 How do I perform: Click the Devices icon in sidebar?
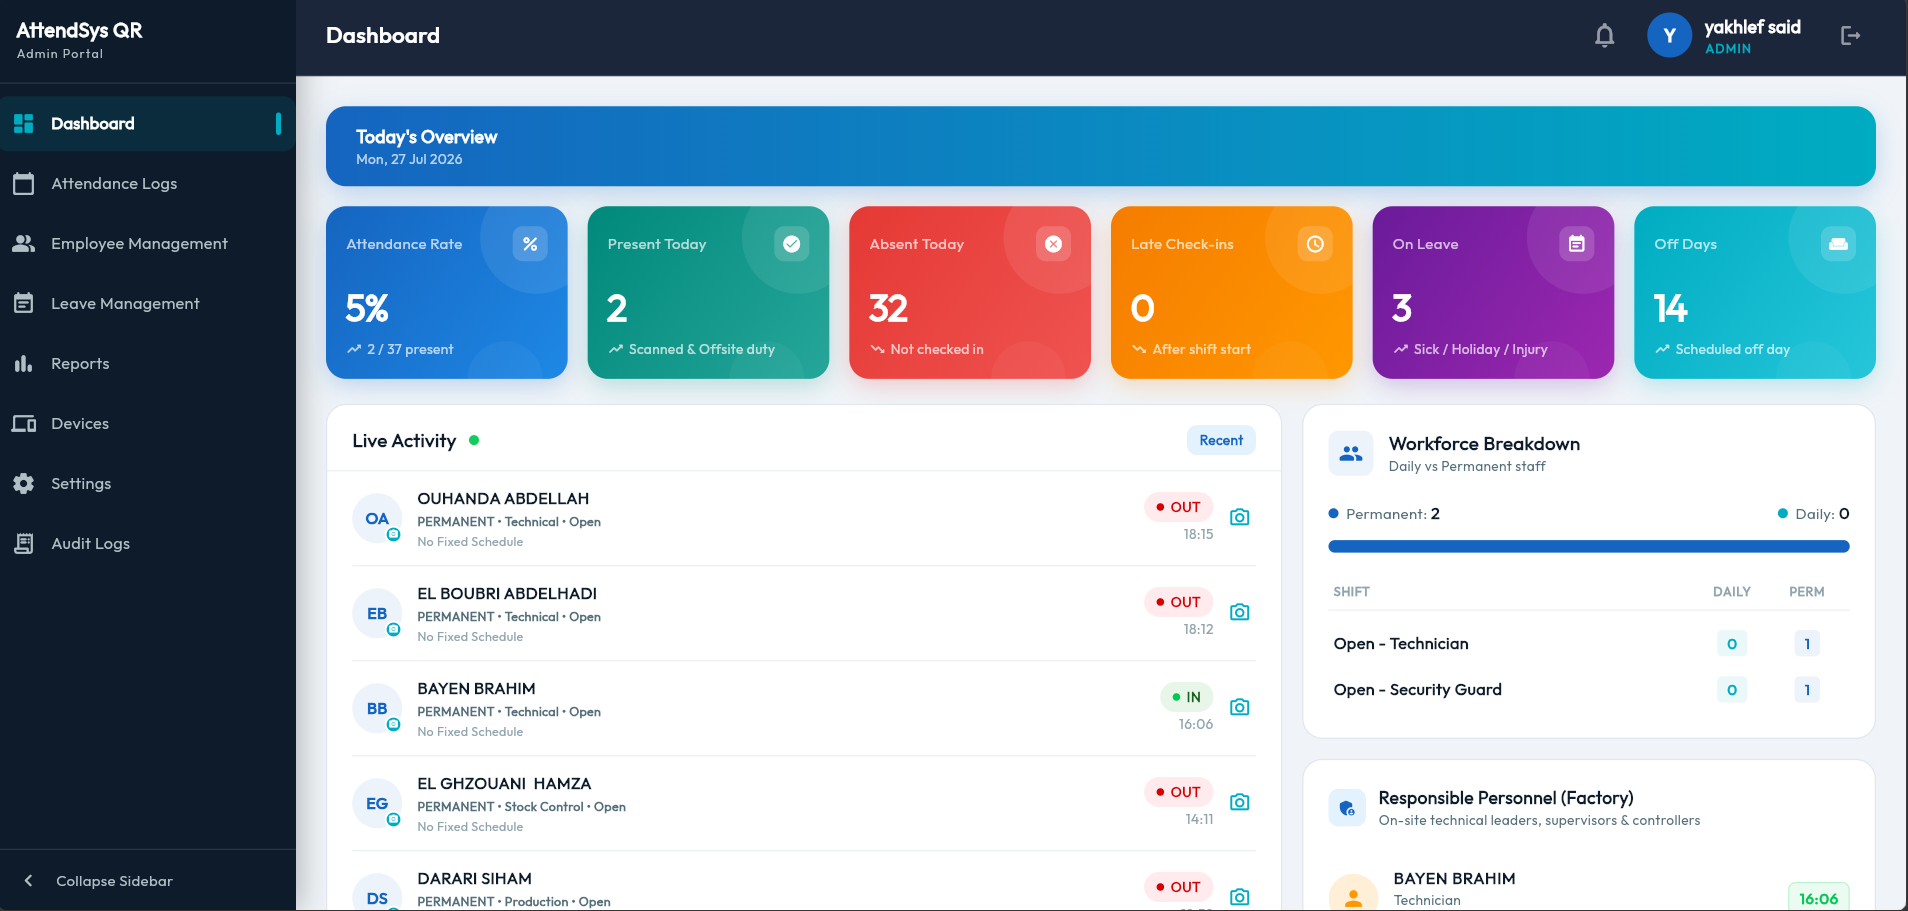(x=24, y=424)
